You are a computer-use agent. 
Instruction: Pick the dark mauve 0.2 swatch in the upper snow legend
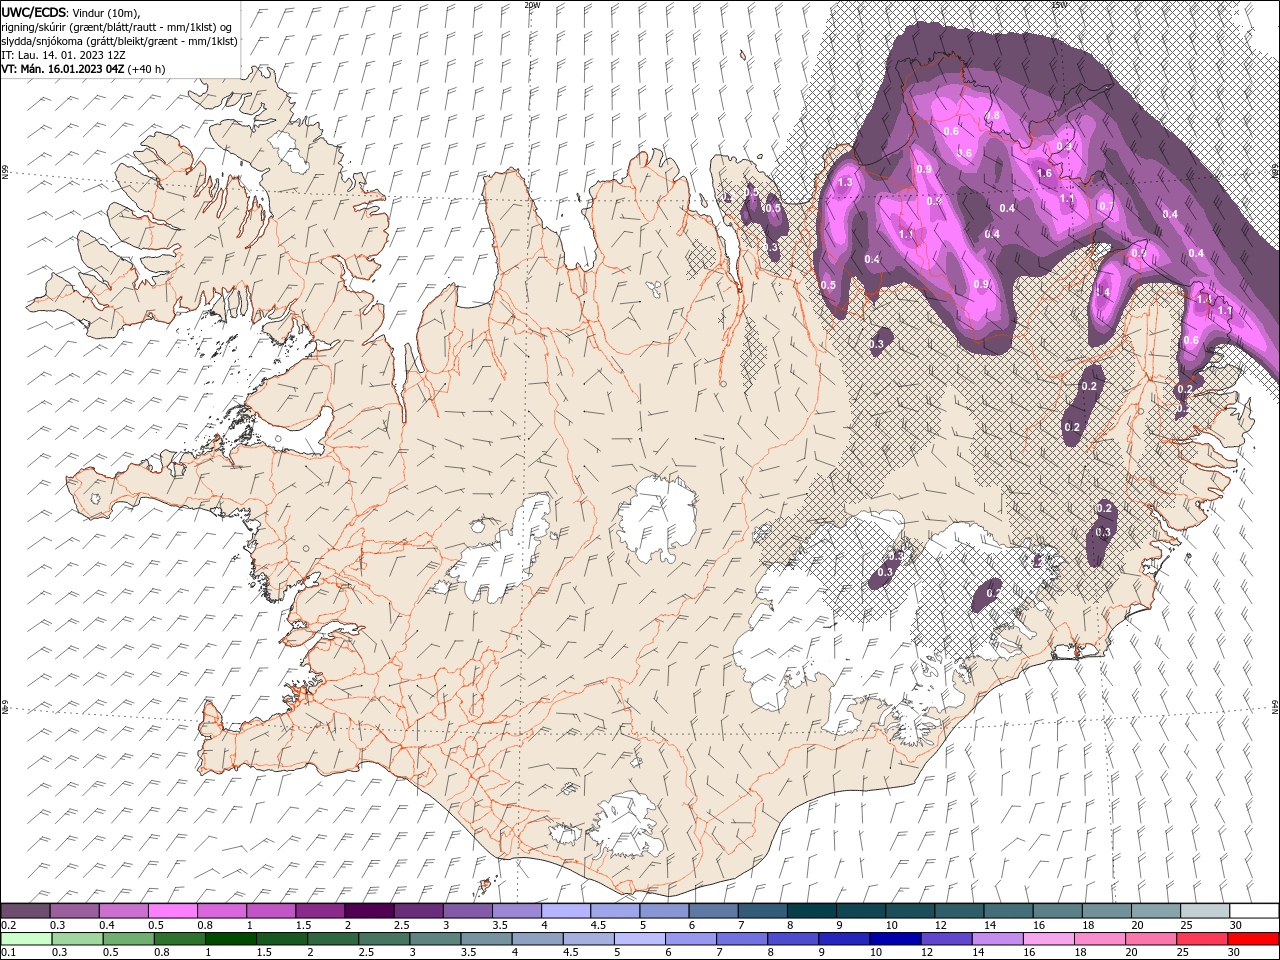point(25,911)
